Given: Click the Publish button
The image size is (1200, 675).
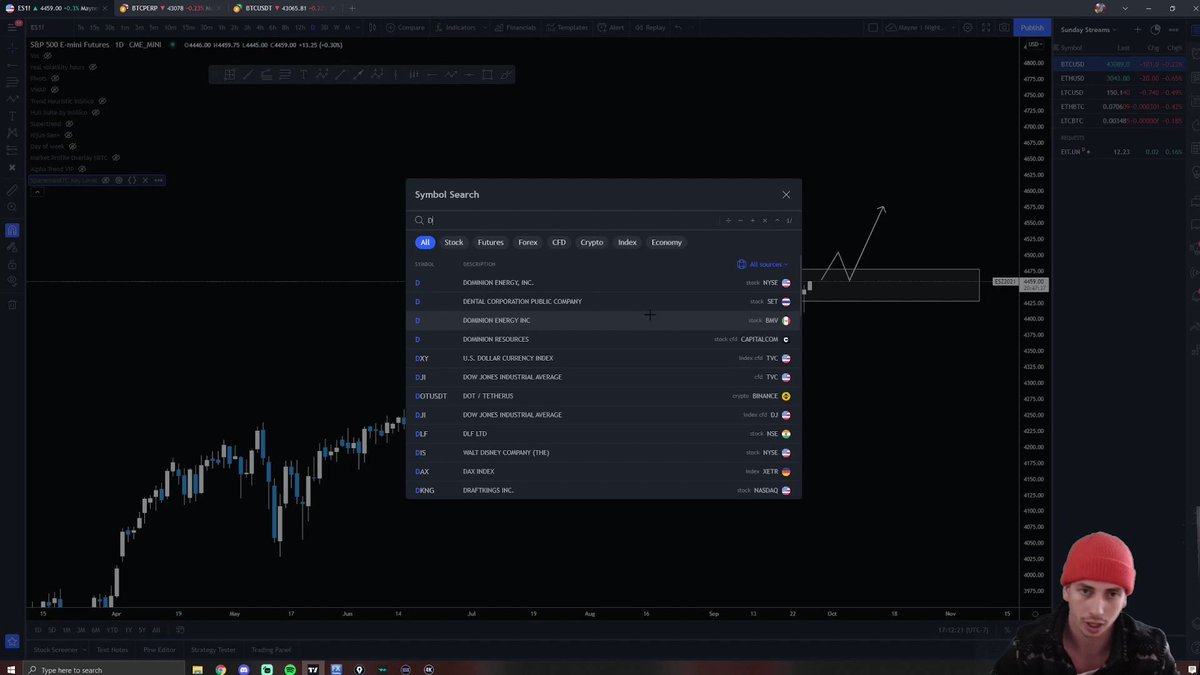Looking at the screenshot, I should point(1032,28).
